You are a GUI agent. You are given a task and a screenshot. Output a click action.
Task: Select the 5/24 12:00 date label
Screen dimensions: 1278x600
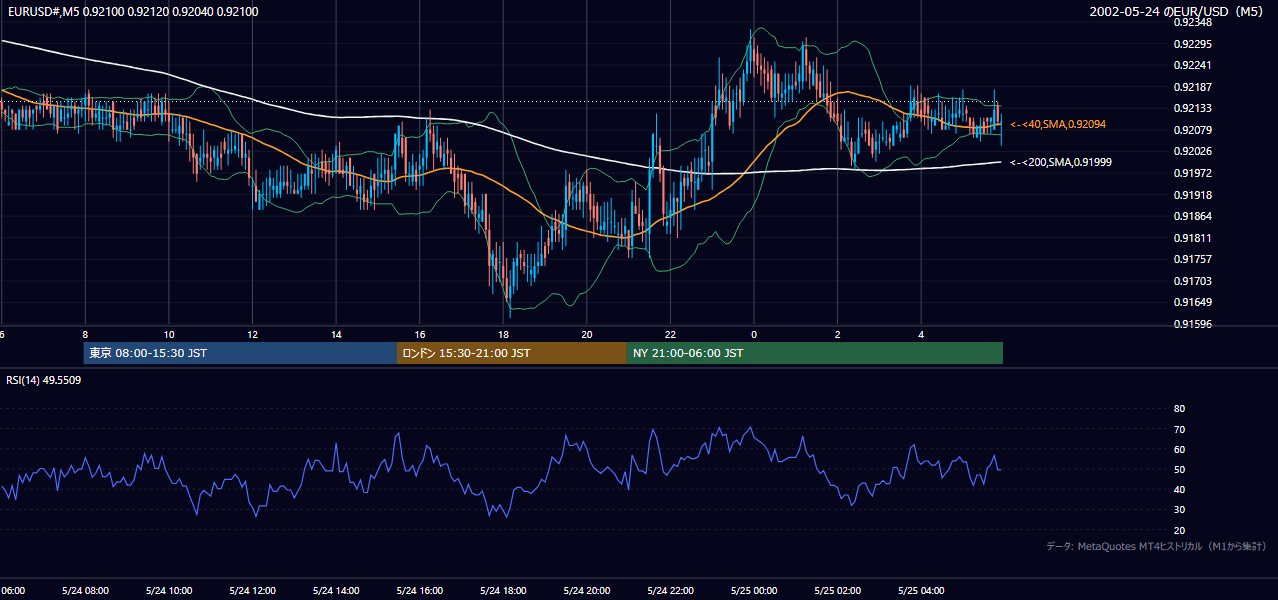252,591
